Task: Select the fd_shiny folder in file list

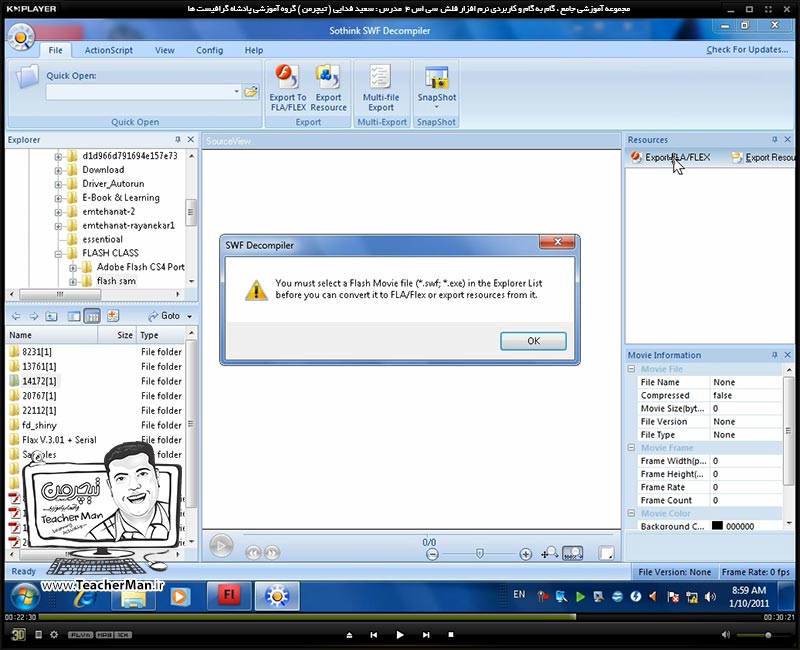Action: (39, 425)
